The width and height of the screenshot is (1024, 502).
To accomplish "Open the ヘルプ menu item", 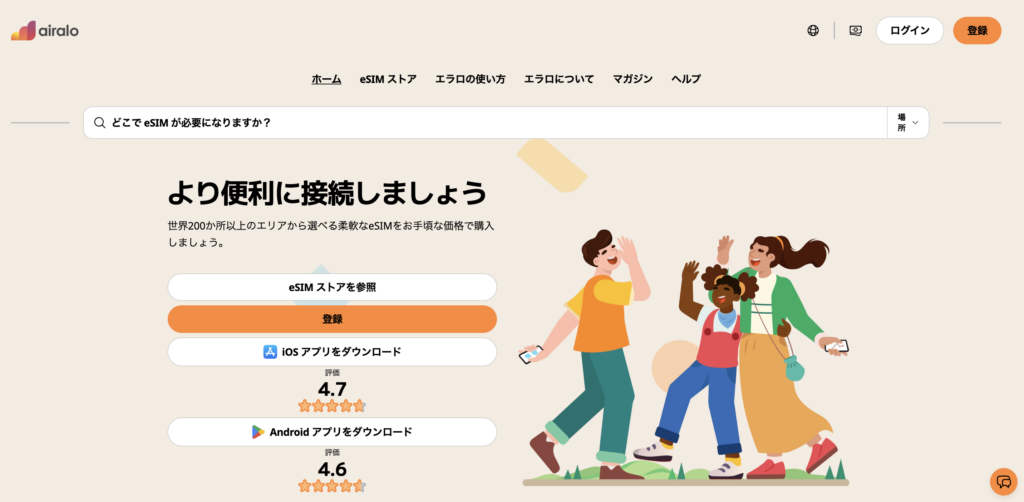I will click(x=686, y=79).
